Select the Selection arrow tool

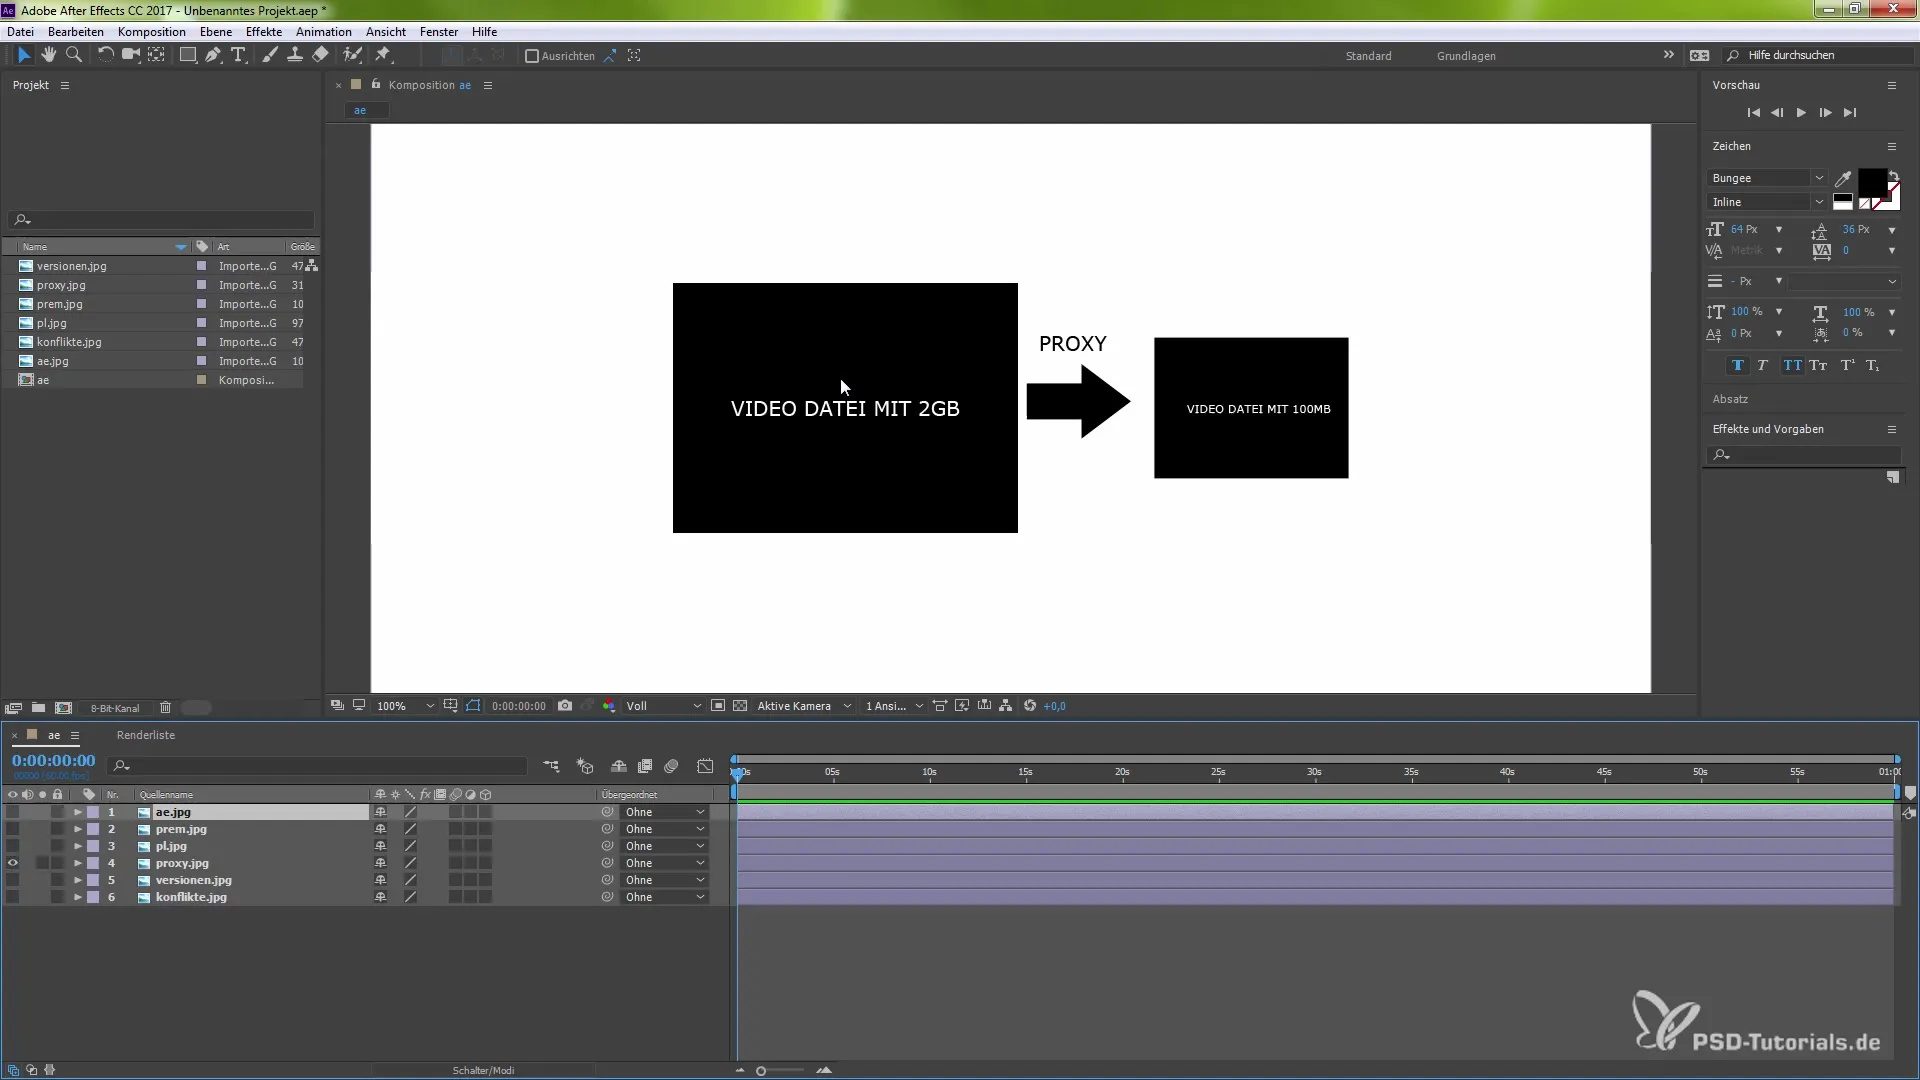24,55
